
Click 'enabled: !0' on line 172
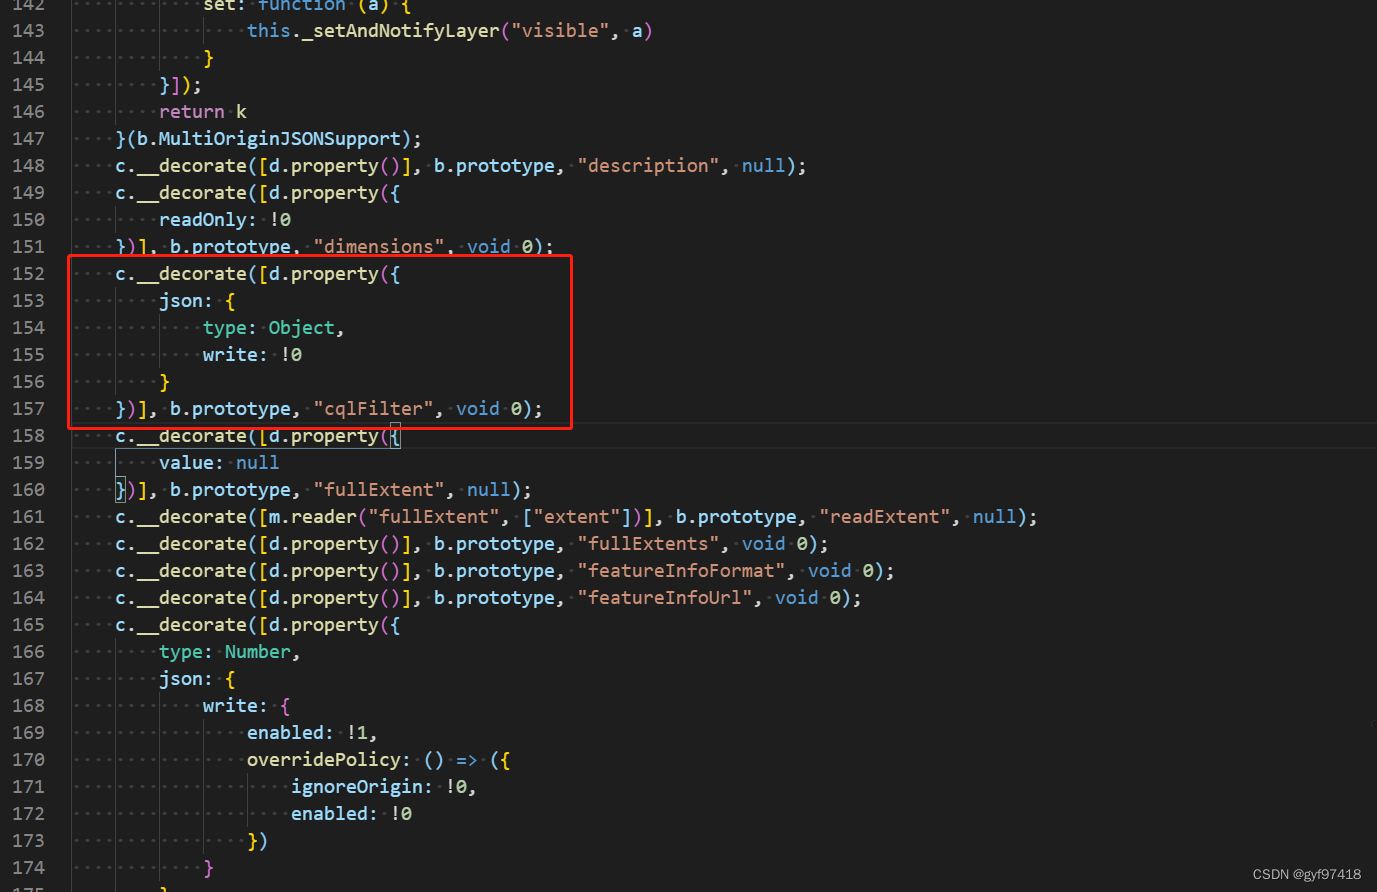(351, 814)
